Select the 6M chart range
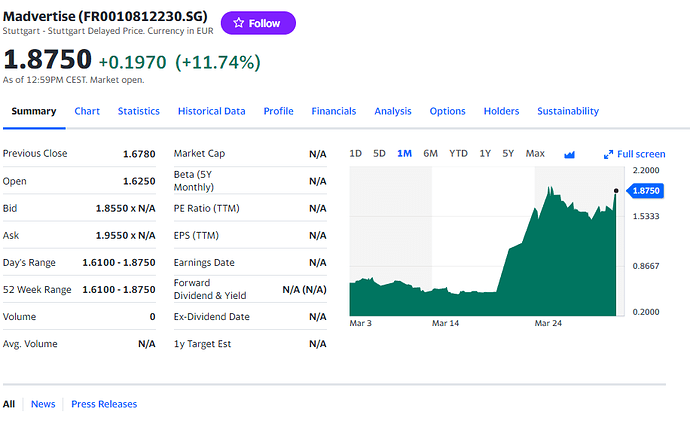Image resolution: width=690 pixels, height=430 pixels. (x=430, y=154)
